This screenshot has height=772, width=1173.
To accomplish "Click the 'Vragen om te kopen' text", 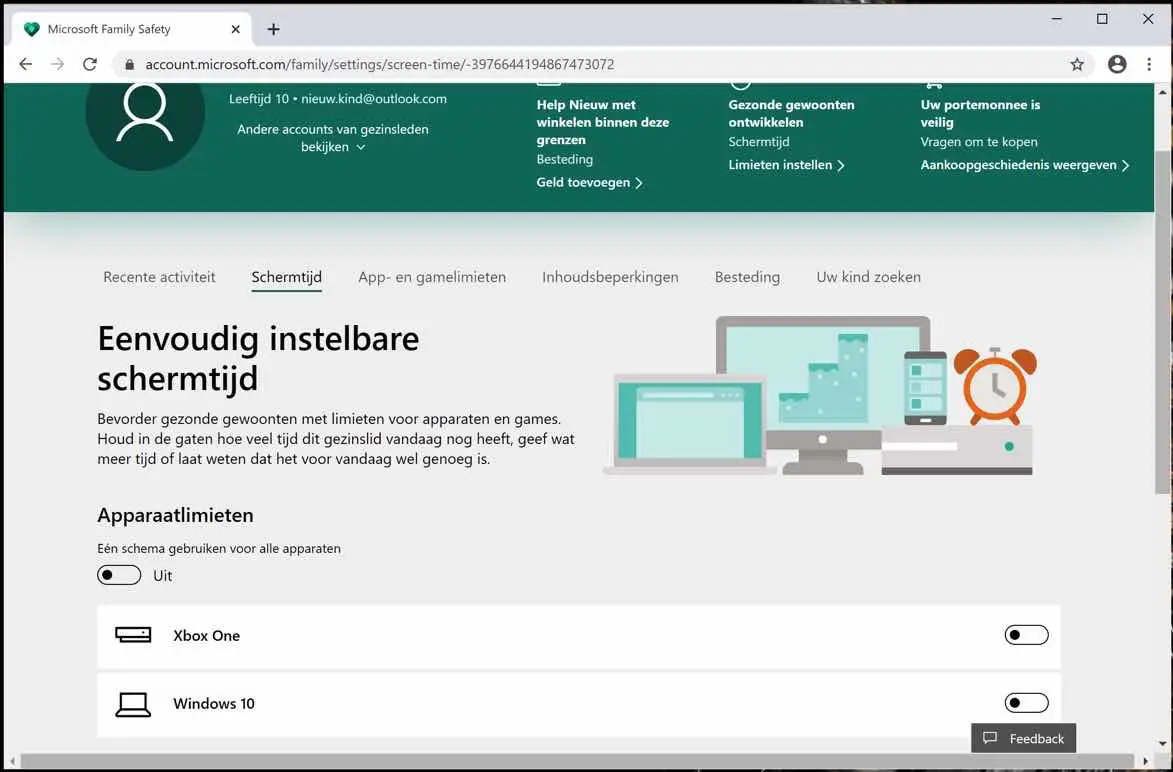I will [978, 141].
